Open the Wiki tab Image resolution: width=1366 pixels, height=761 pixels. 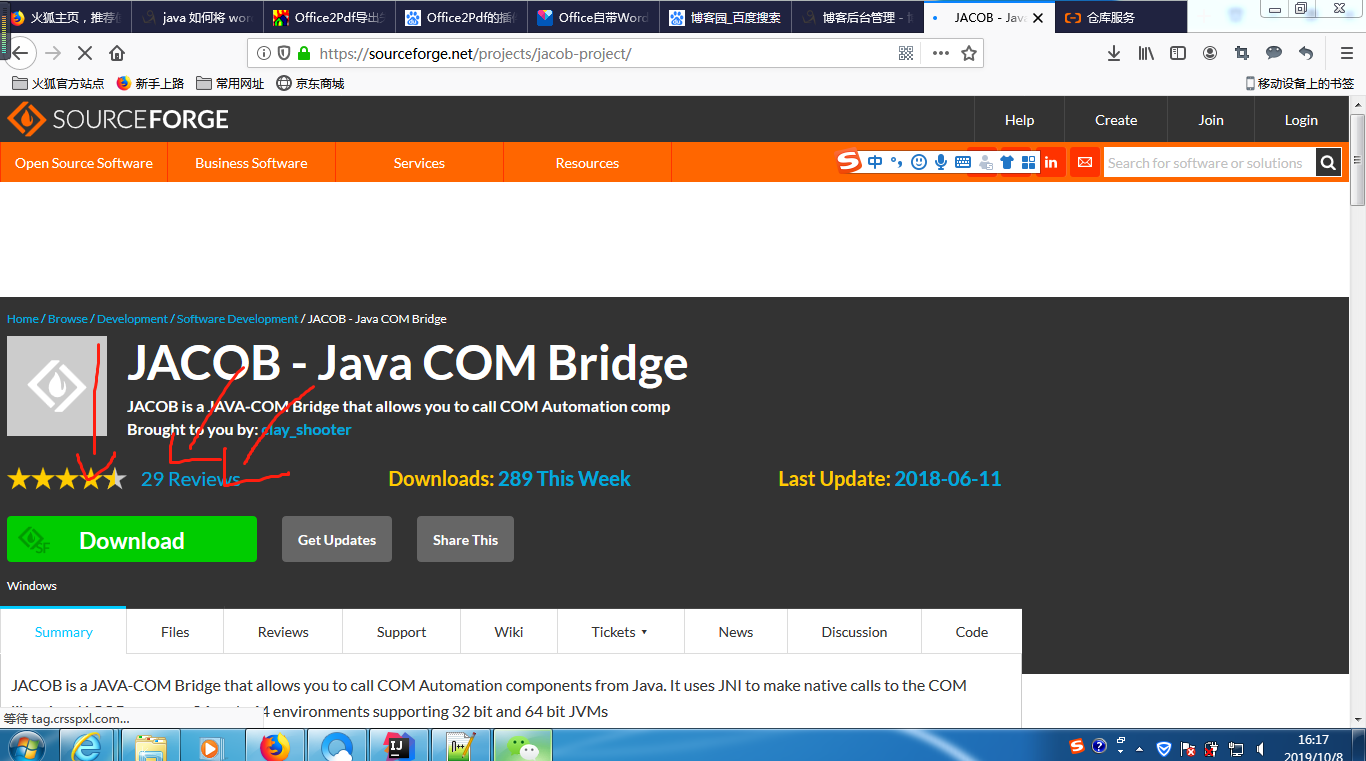(x=509, y=632)
